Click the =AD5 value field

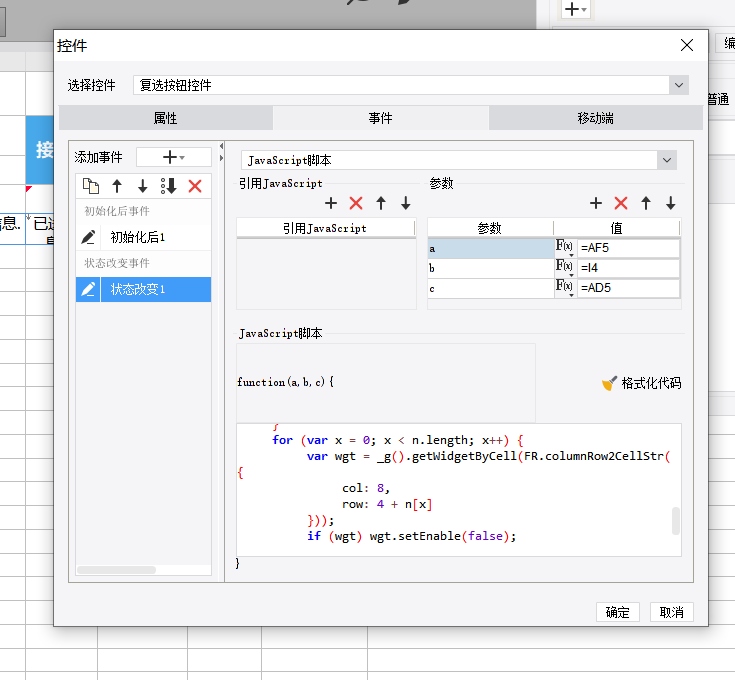pyautogui.click(x=628, y=288)
